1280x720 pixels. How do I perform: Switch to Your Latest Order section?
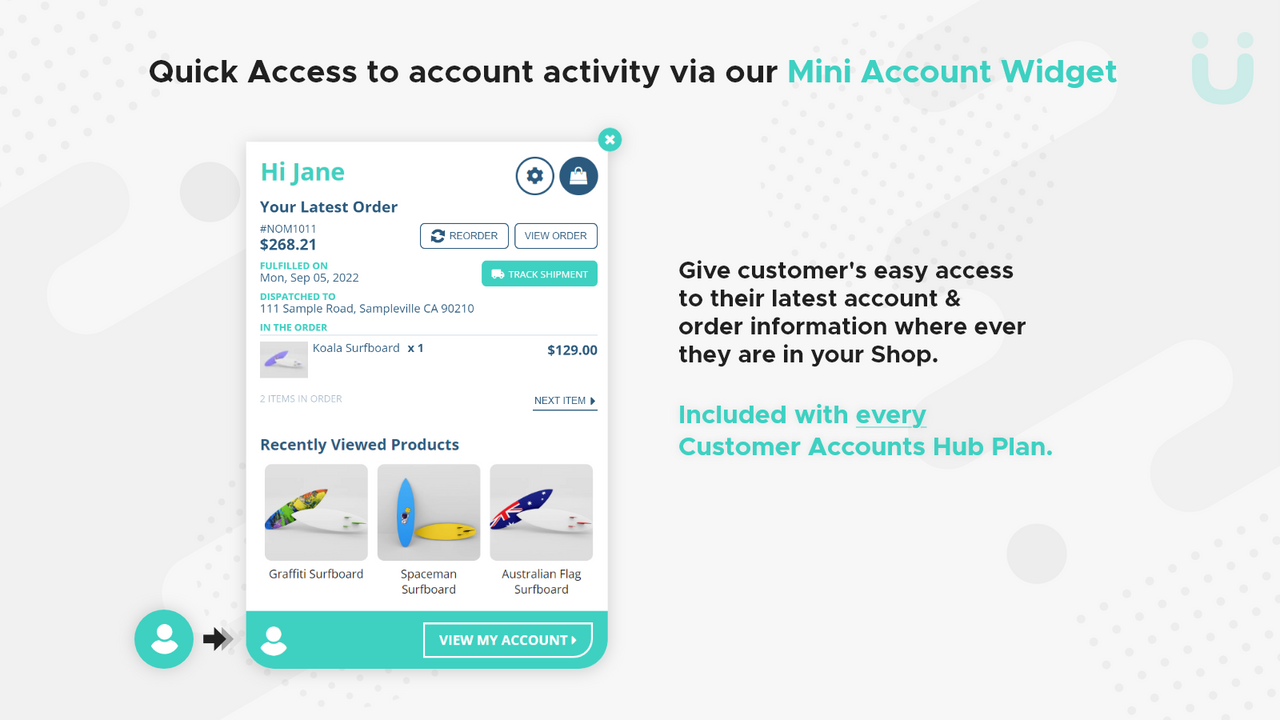(328, 207)
